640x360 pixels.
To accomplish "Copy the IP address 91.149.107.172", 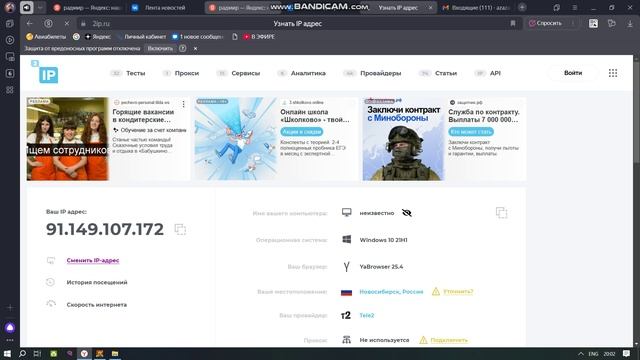I will pyautogui.click(x=180, y=229).
